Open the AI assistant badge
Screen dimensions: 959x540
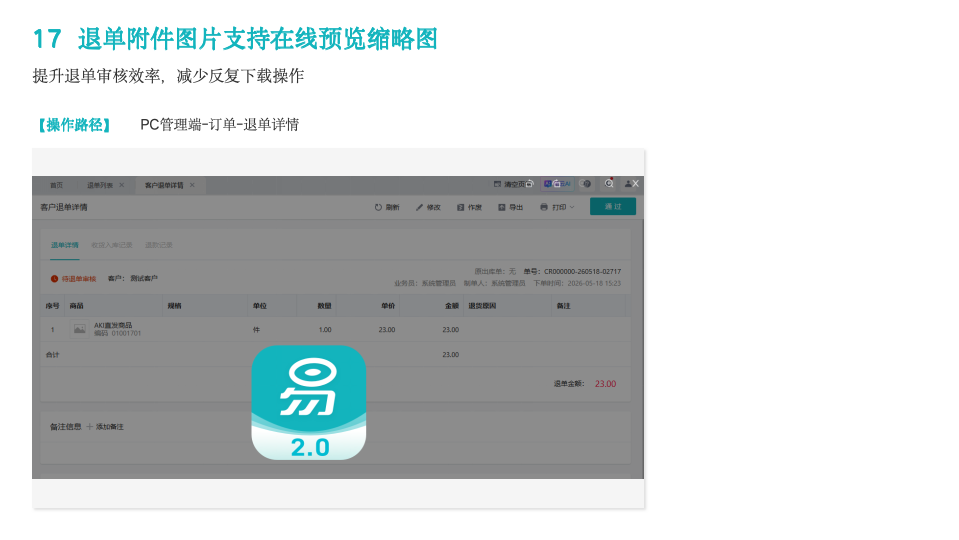click(557, 183)
